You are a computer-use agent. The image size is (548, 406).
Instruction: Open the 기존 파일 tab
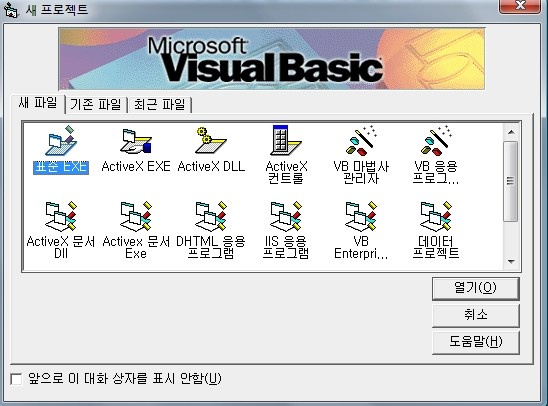coord(95,104)
